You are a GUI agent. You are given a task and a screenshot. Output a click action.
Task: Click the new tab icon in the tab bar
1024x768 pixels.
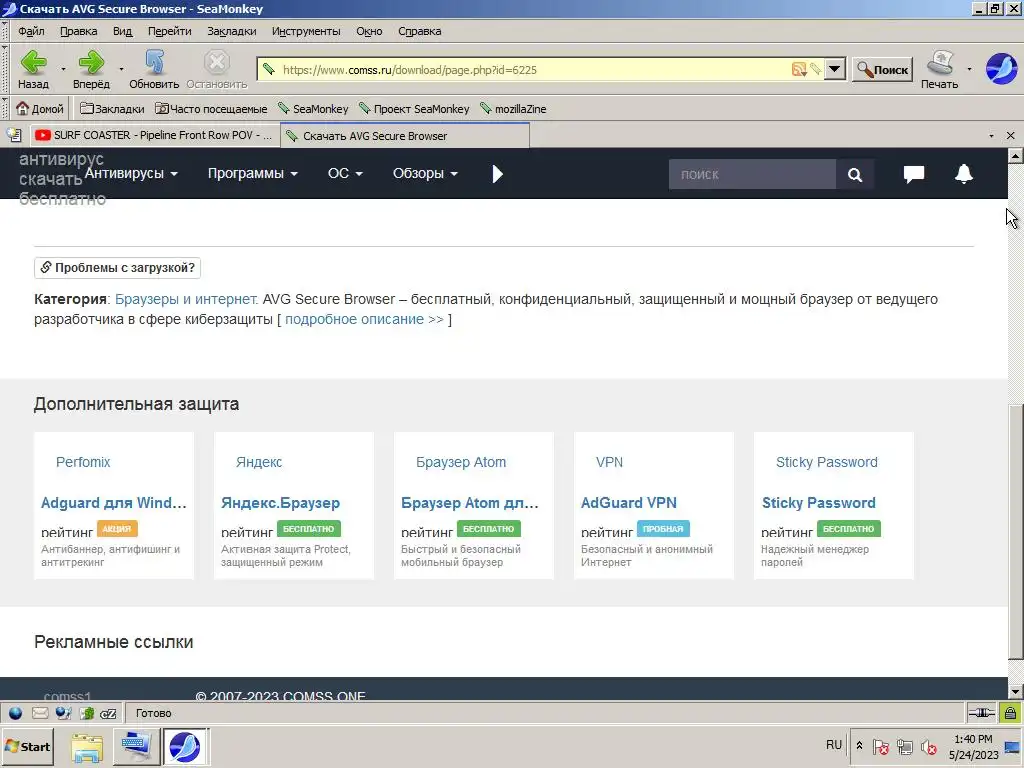(x=14, y=135)
